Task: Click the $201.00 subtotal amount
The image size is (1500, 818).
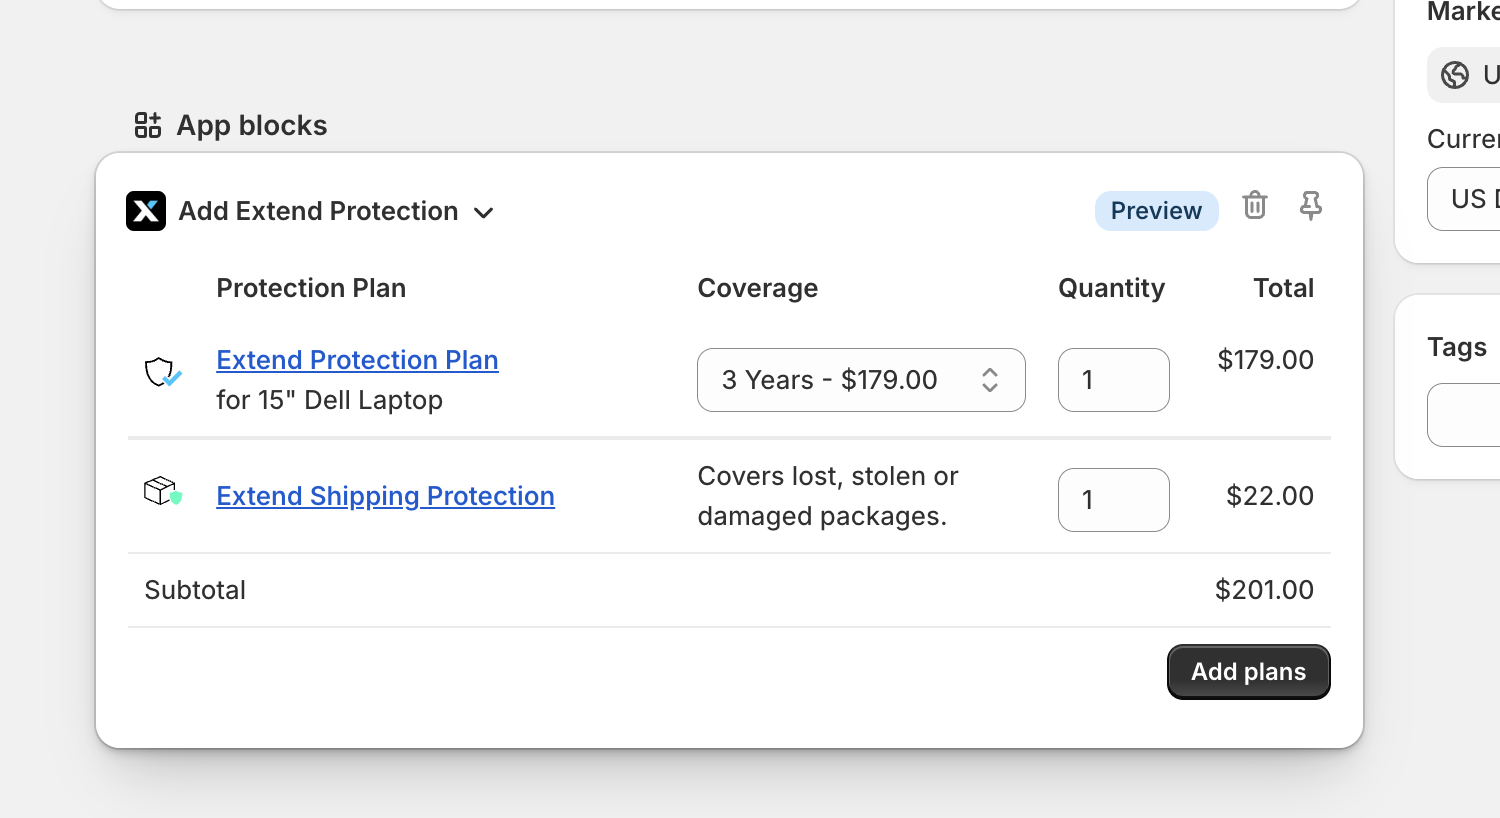Action: [1264, 590]
